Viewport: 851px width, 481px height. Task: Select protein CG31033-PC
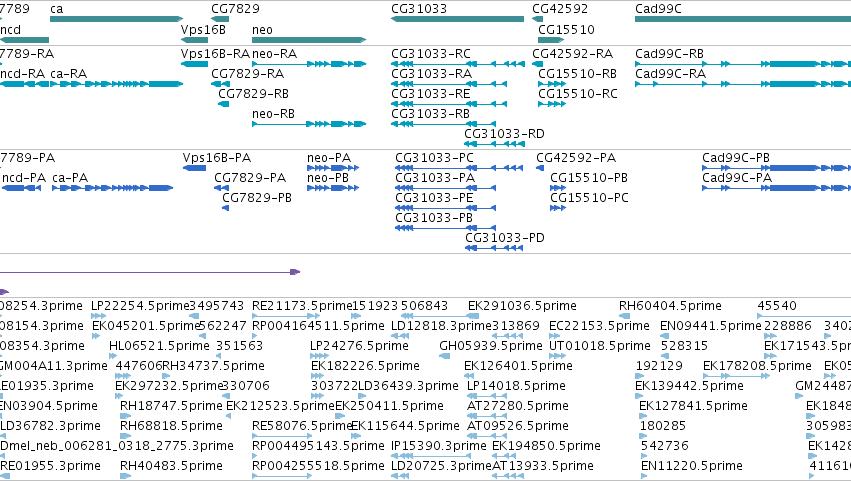pyautogui.click(x=459, y=168)
